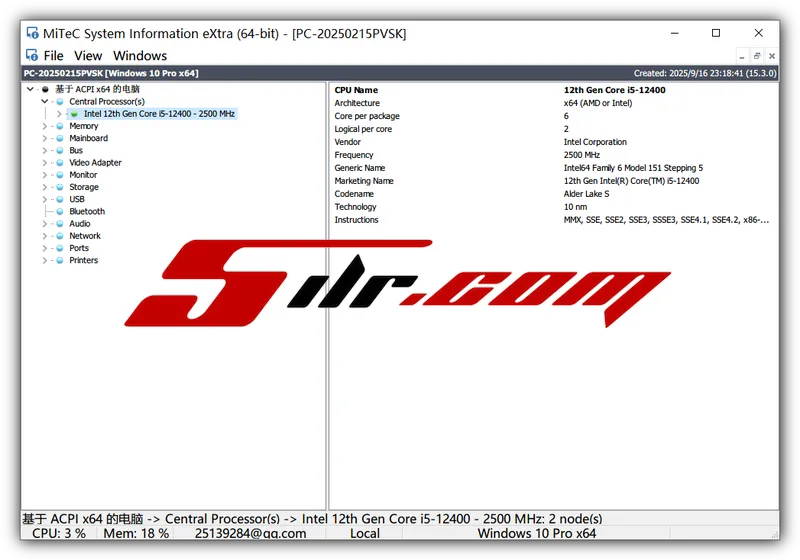Click the Intel Corporation value
This screenshot has width=800, height=560.
(595, 142)
